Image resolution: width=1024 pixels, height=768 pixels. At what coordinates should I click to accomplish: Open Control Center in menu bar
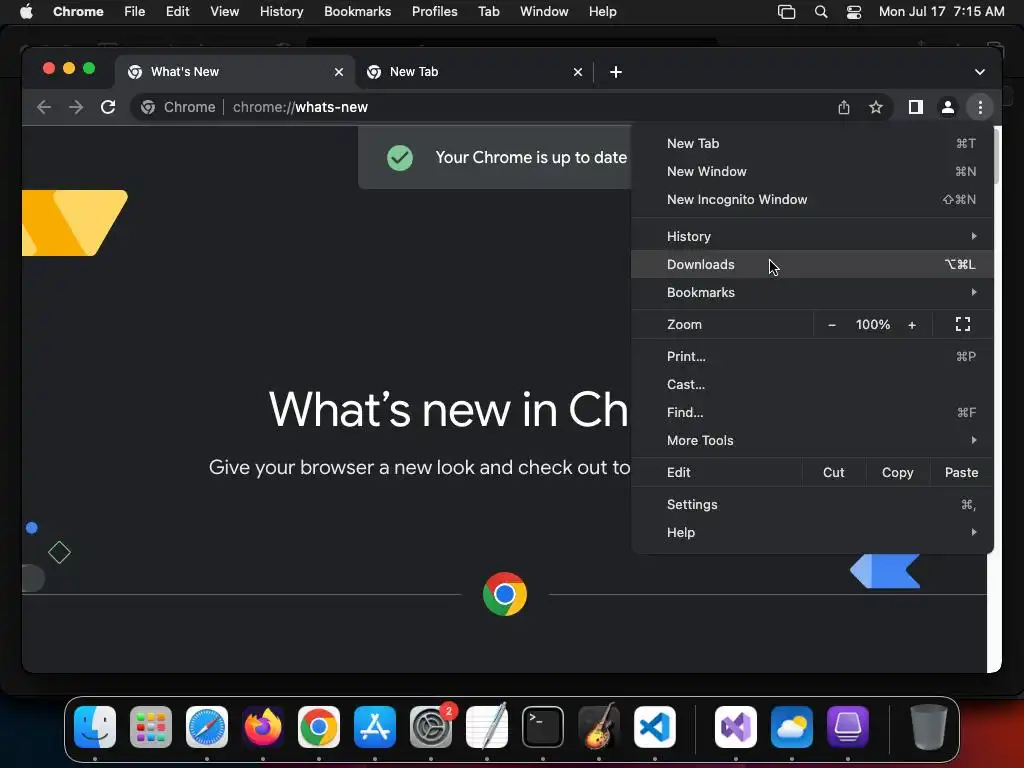coord(854,12)
